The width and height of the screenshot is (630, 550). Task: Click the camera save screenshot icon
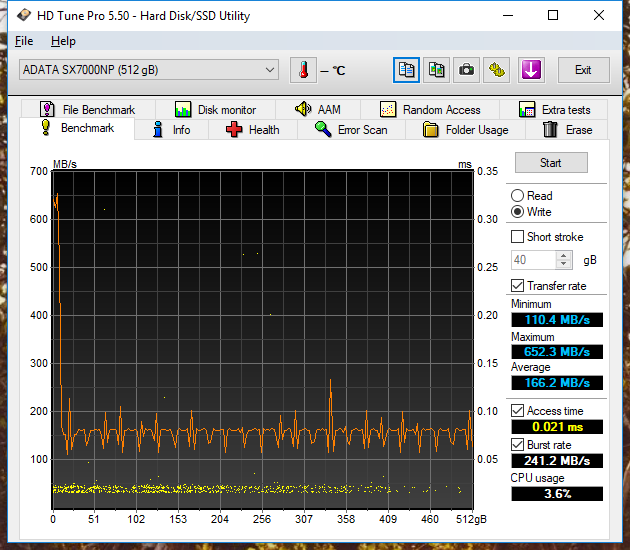click(466, 70)
